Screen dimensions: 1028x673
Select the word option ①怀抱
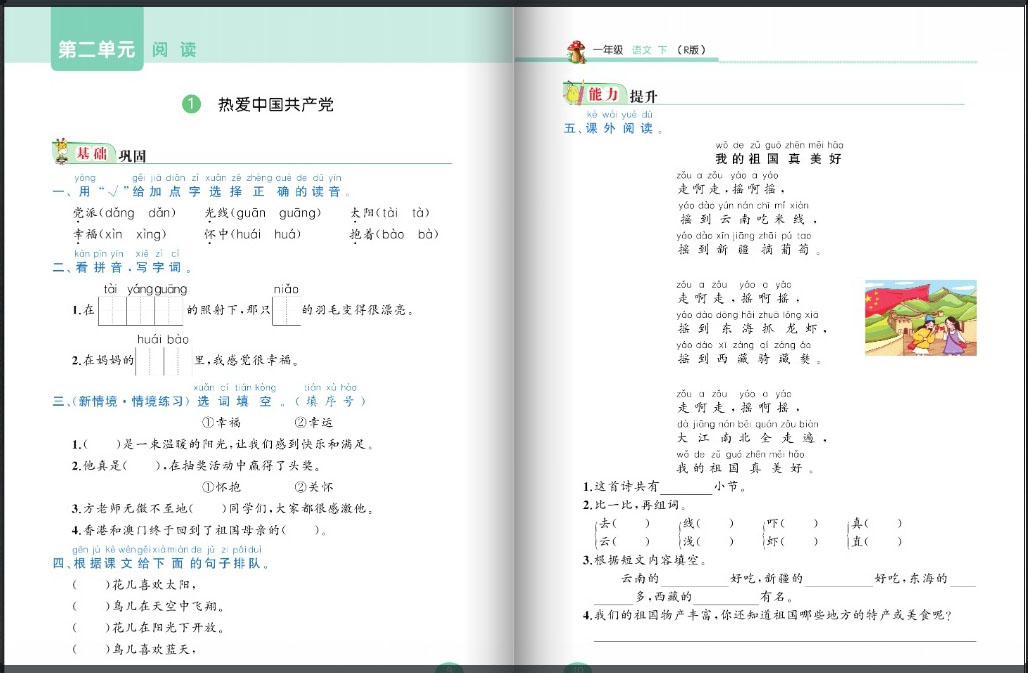click(221, 487)
